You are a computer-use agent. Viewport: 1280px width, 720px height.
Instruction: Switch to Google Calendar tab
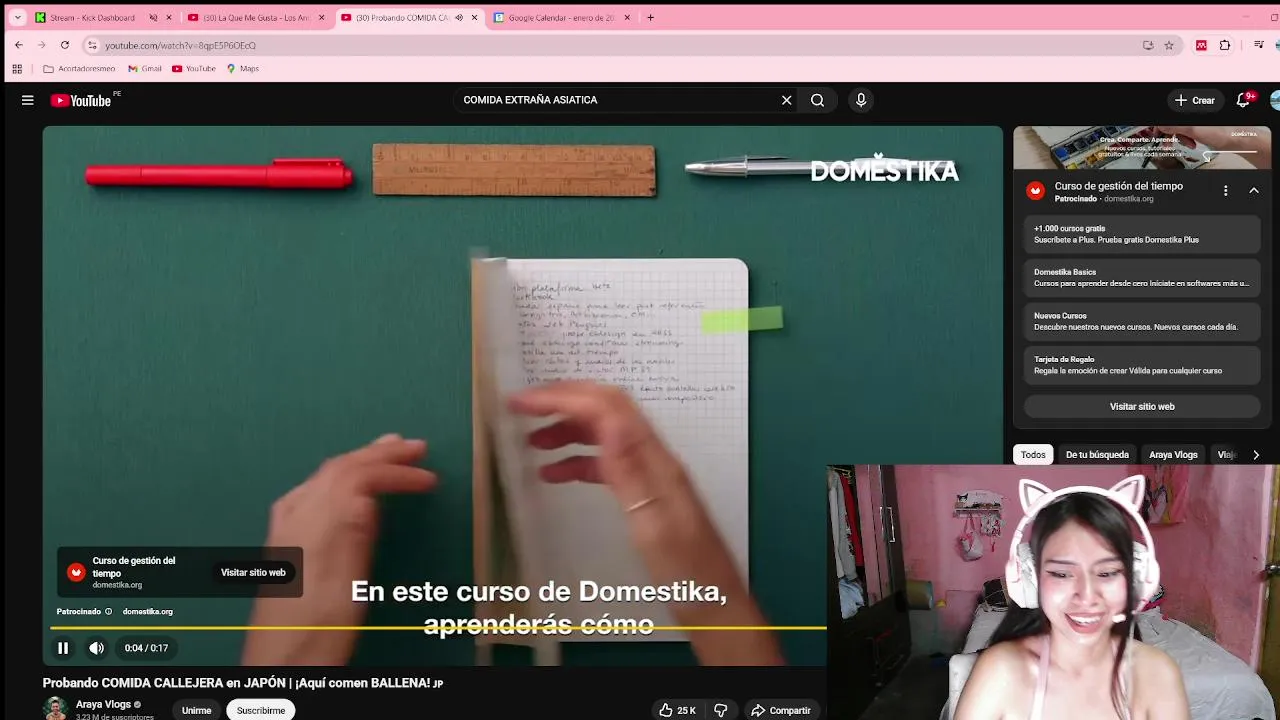(560, 17)
